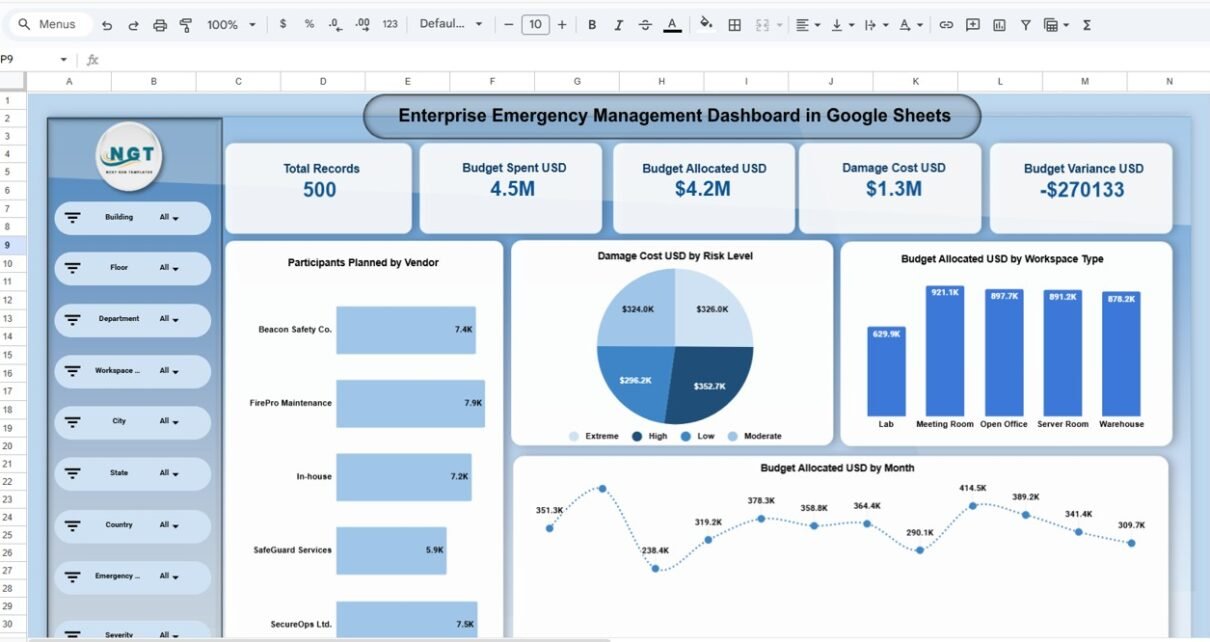Click the Borders grid icon

point(734,25)
